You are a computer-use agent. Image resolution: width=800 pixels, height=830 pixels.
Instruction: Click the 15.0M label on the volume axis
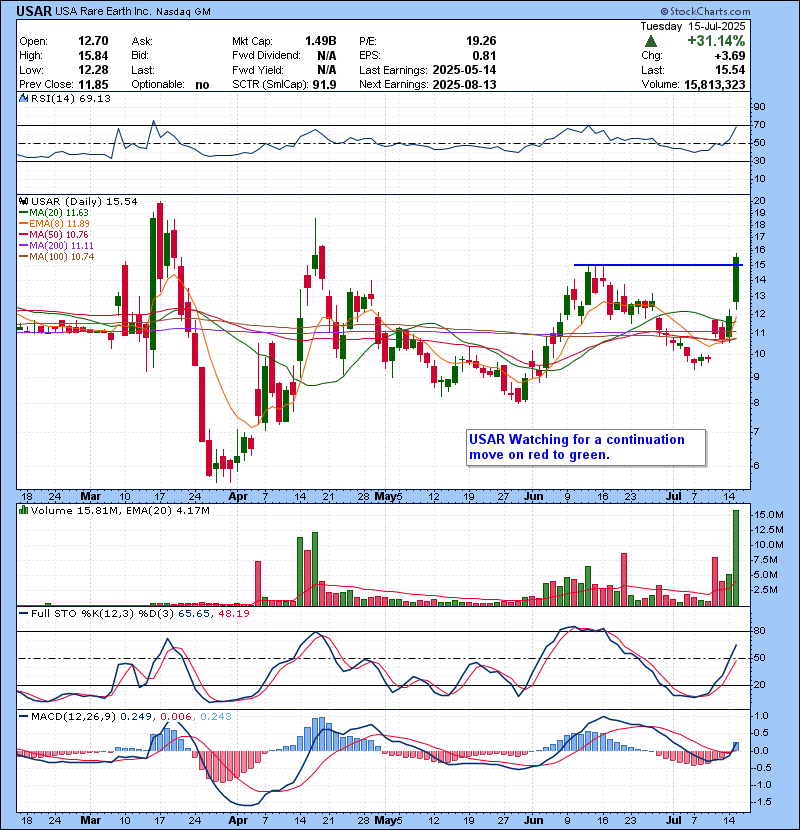[x=768, y=515]
